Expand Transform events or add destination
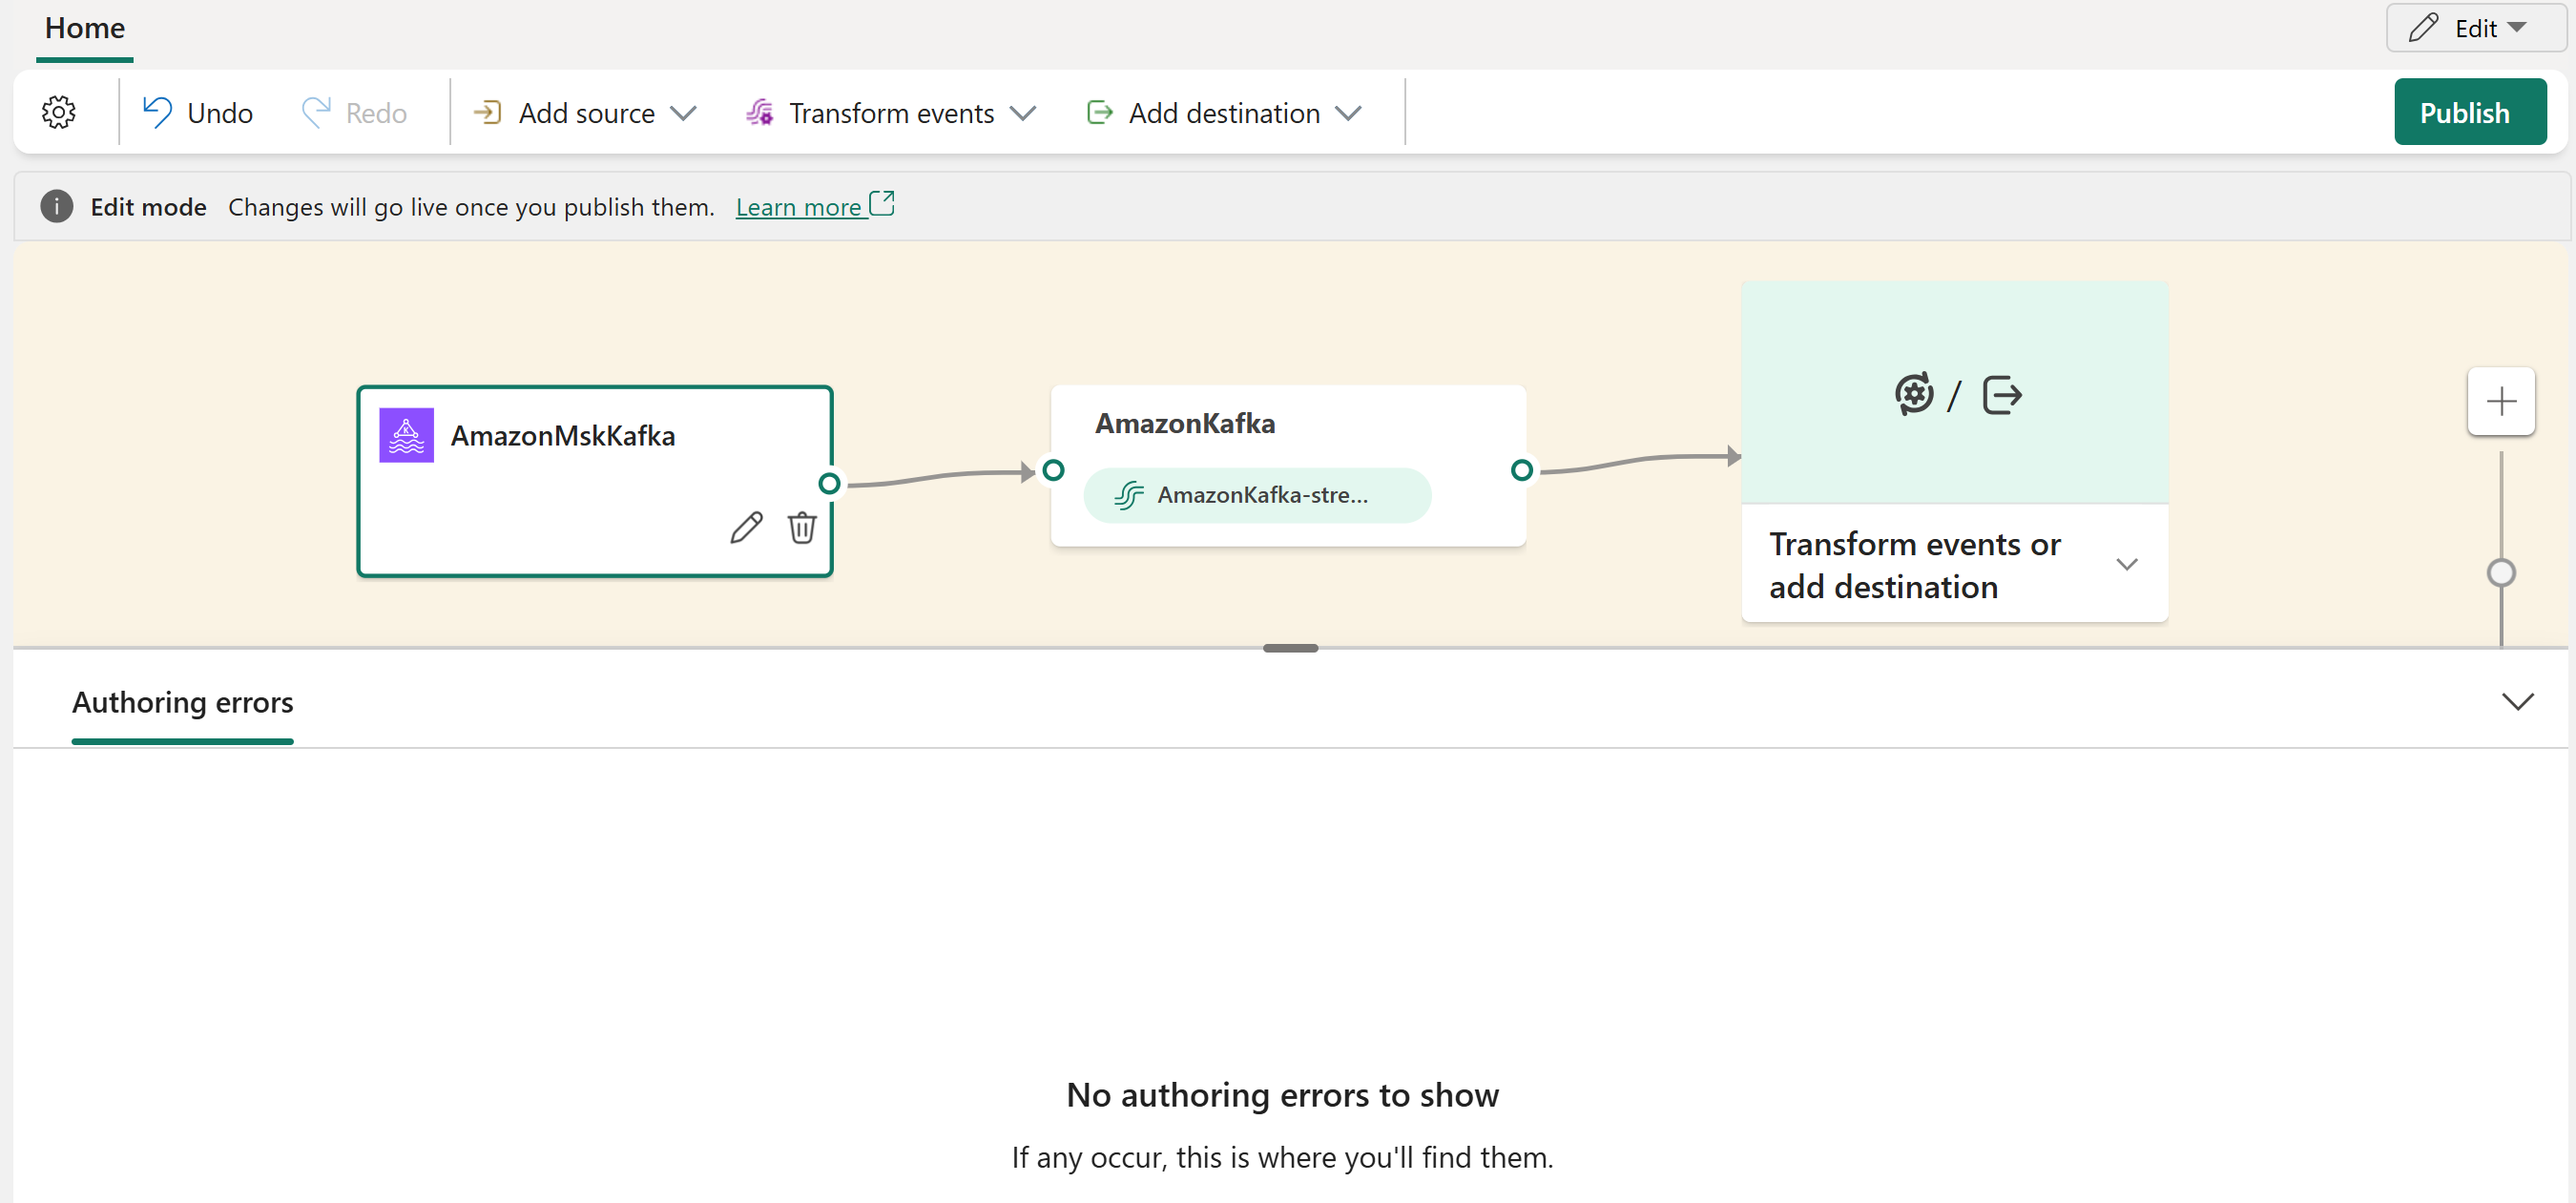Viewport: 2576px width, 1203px height. (2126, 564)
